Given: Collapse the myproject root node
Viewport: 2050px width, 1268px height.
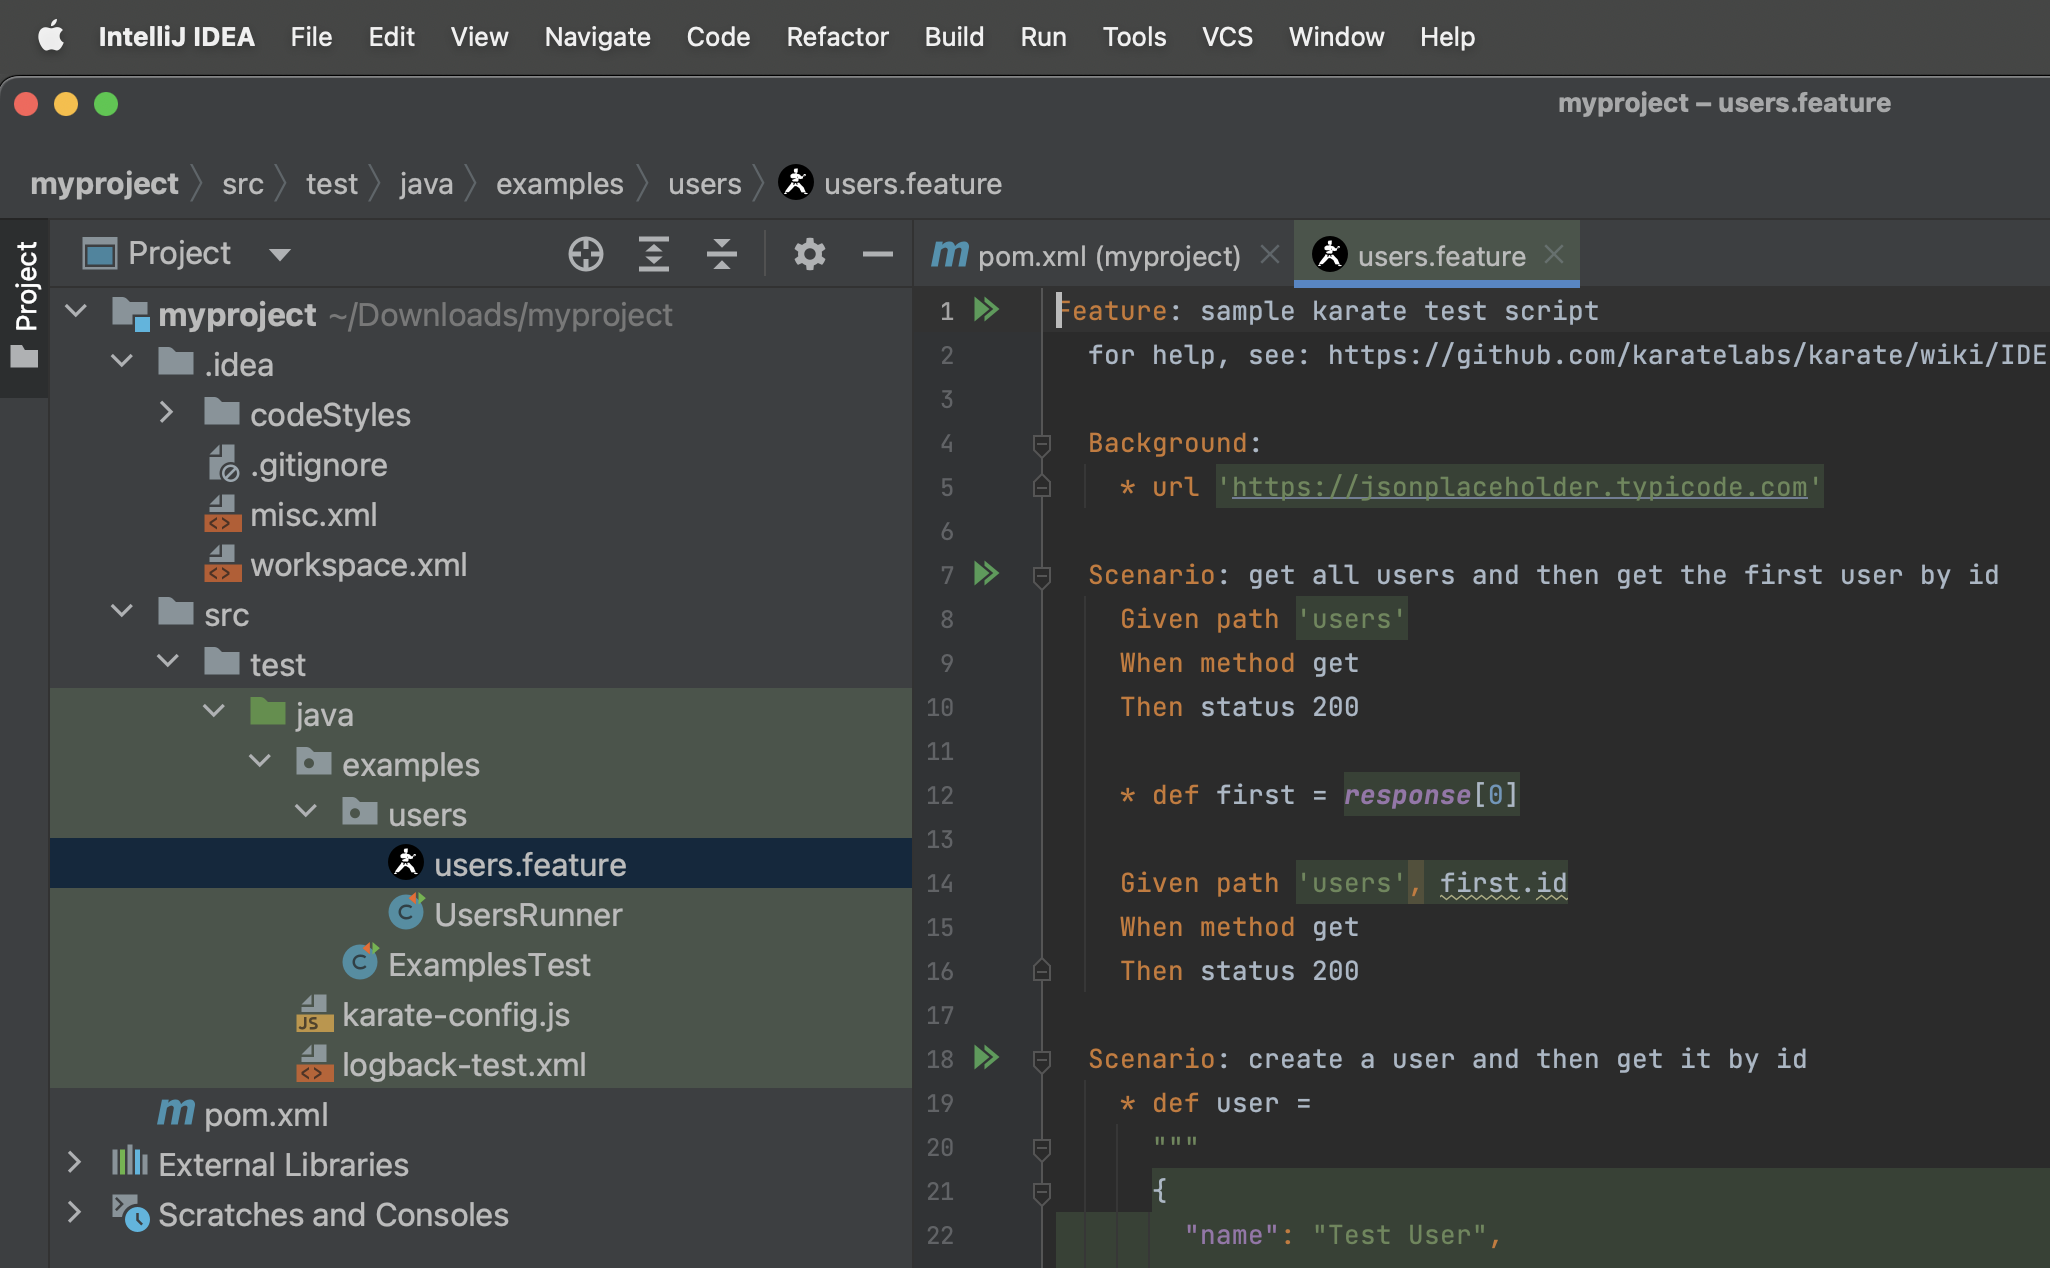Looking at the screenshot, I should point(76,312).
